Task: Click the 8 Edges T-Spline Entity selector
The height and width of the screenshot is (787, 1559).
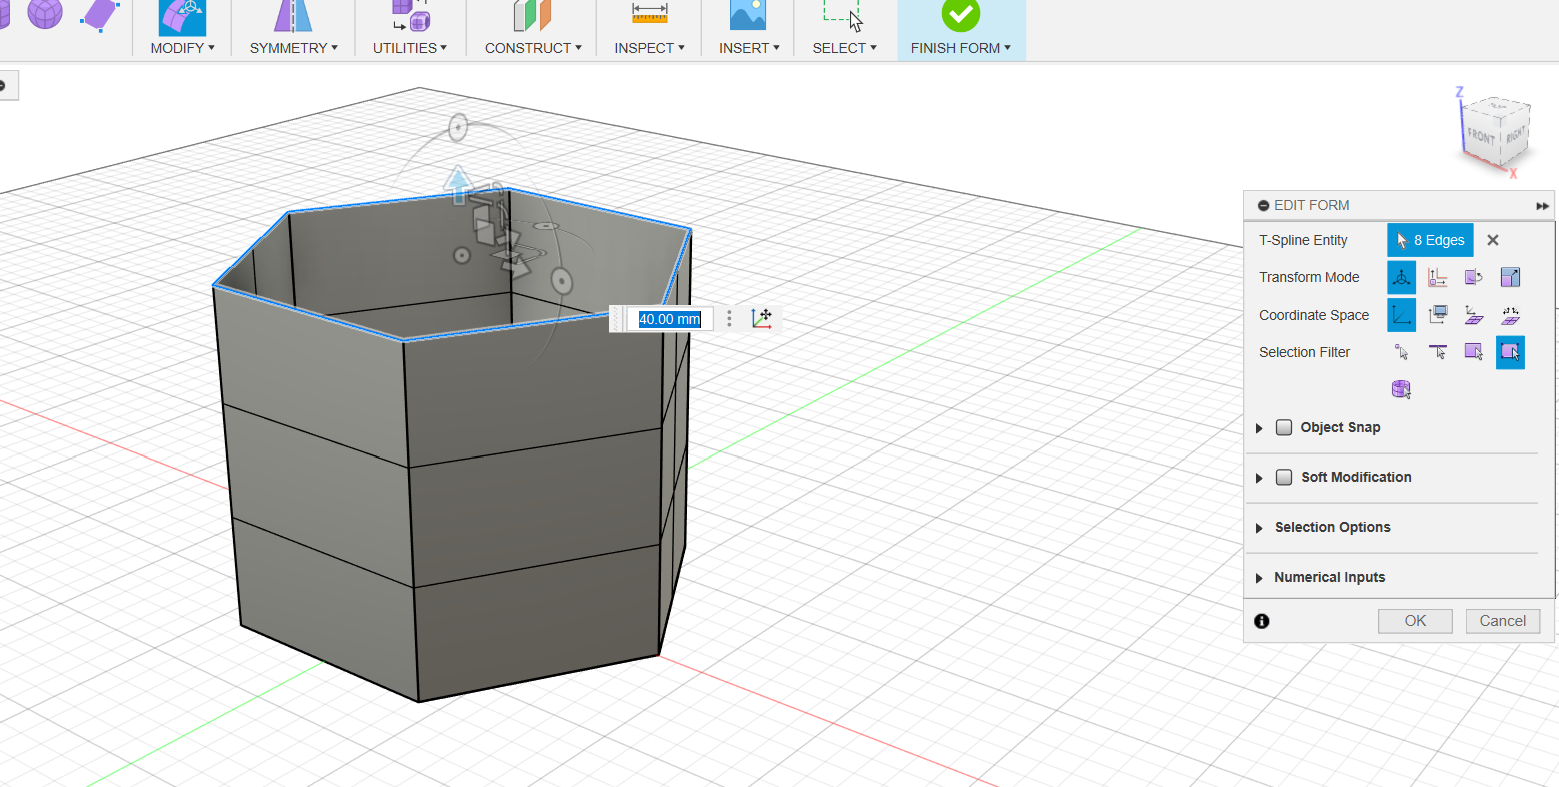Action: [x=1430, y=240]
